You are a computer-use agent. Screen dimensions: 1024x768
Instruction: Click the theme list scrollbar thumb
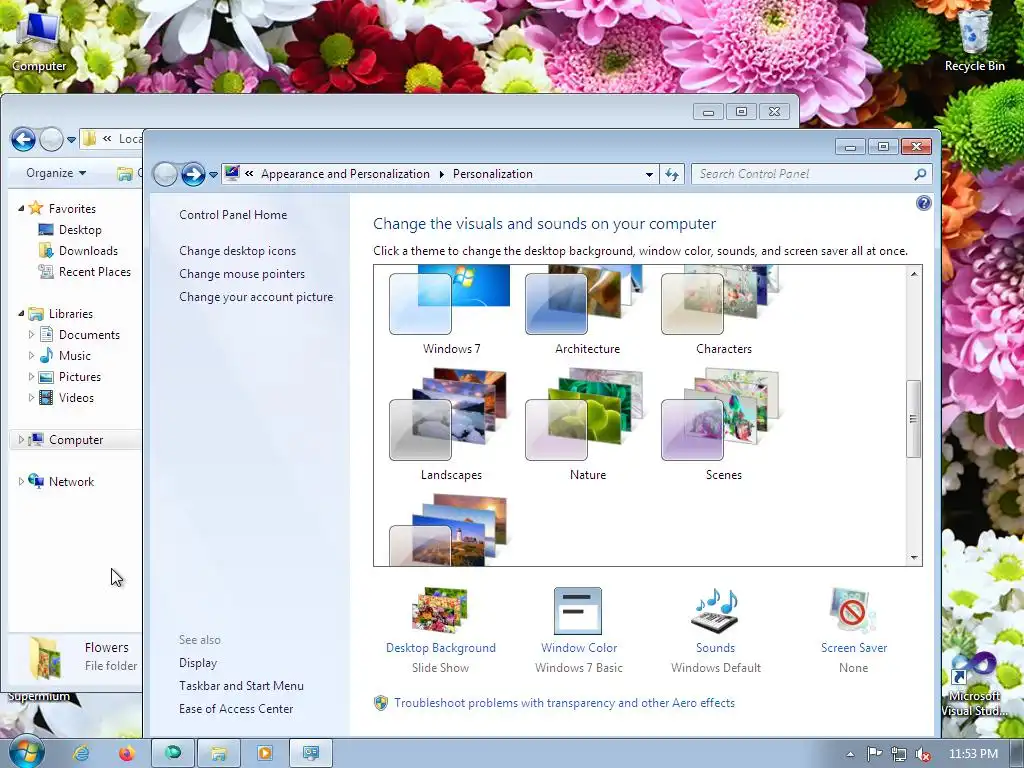(x=914, y=419)
